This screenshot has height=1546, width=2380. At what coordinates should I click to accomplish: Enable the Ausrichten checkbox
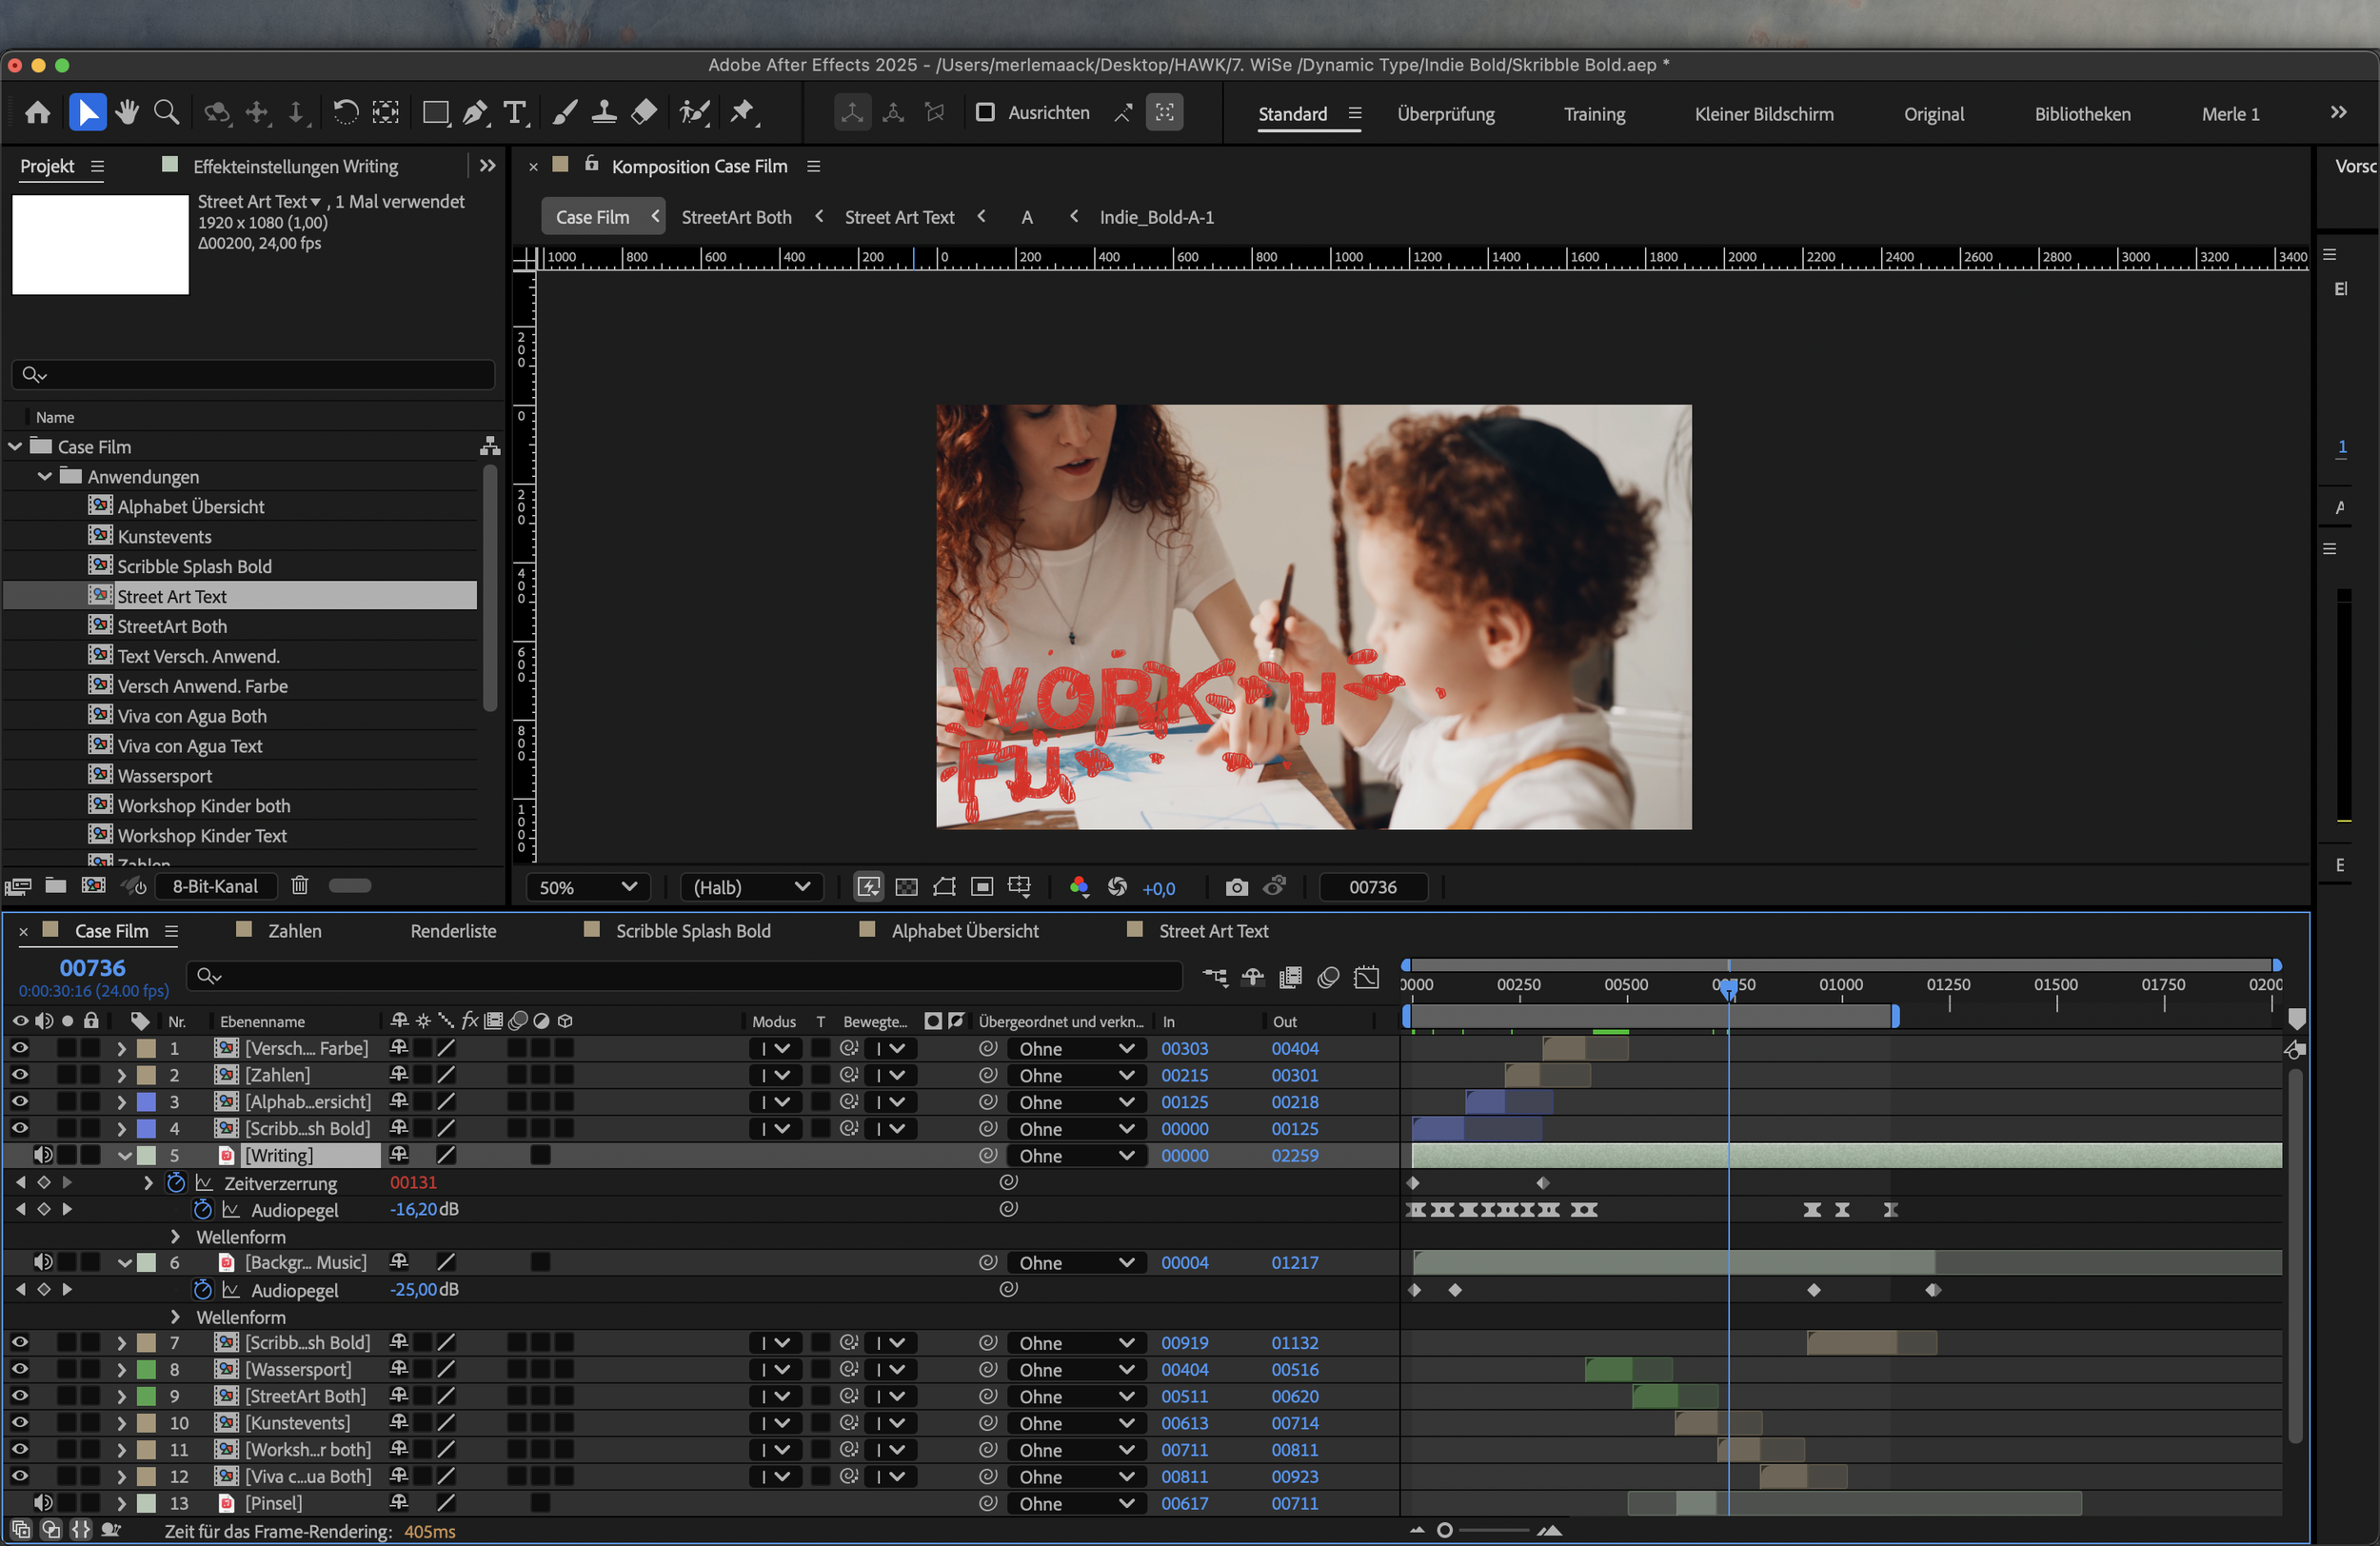[985, 113]
